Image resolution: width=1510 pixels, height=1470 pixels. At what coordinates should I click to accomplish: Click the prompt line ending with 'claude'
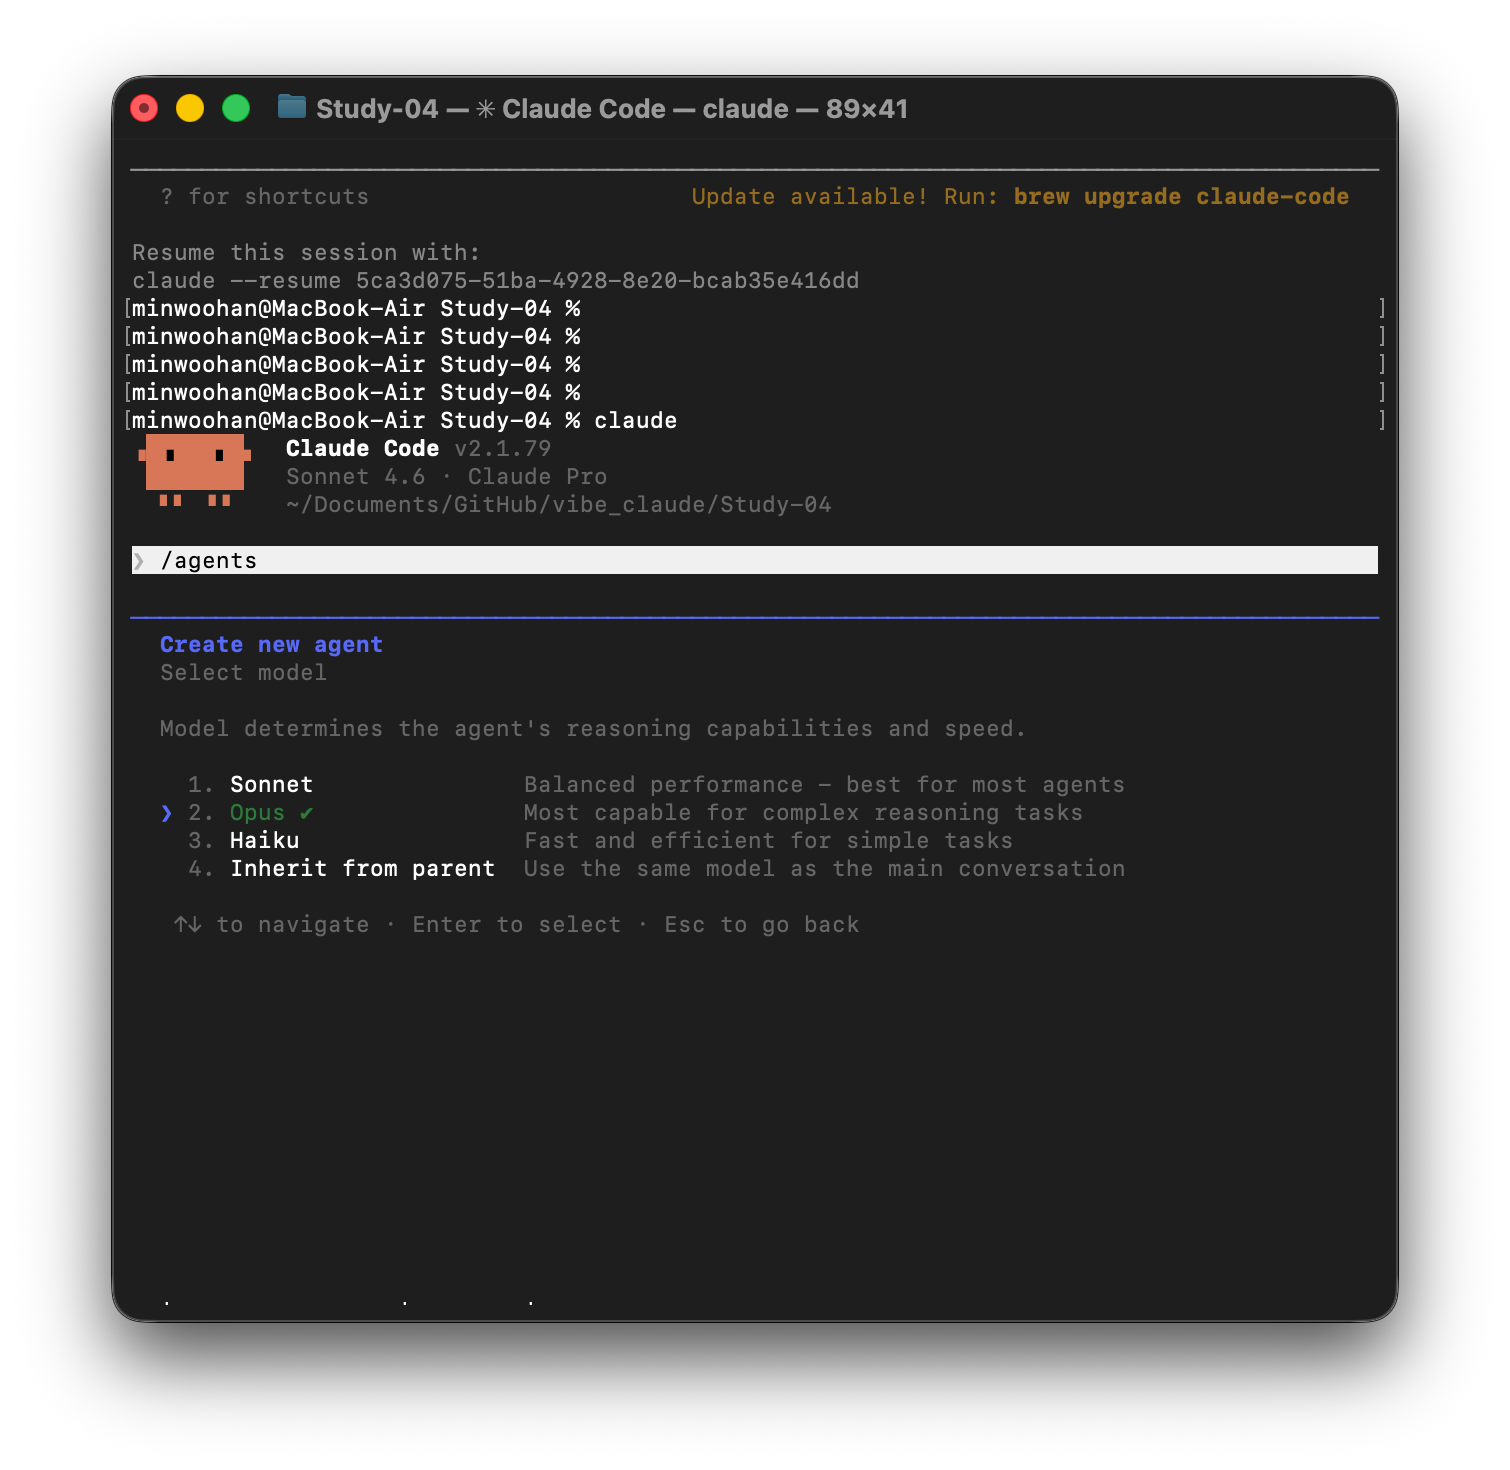[x=404, y=421]
